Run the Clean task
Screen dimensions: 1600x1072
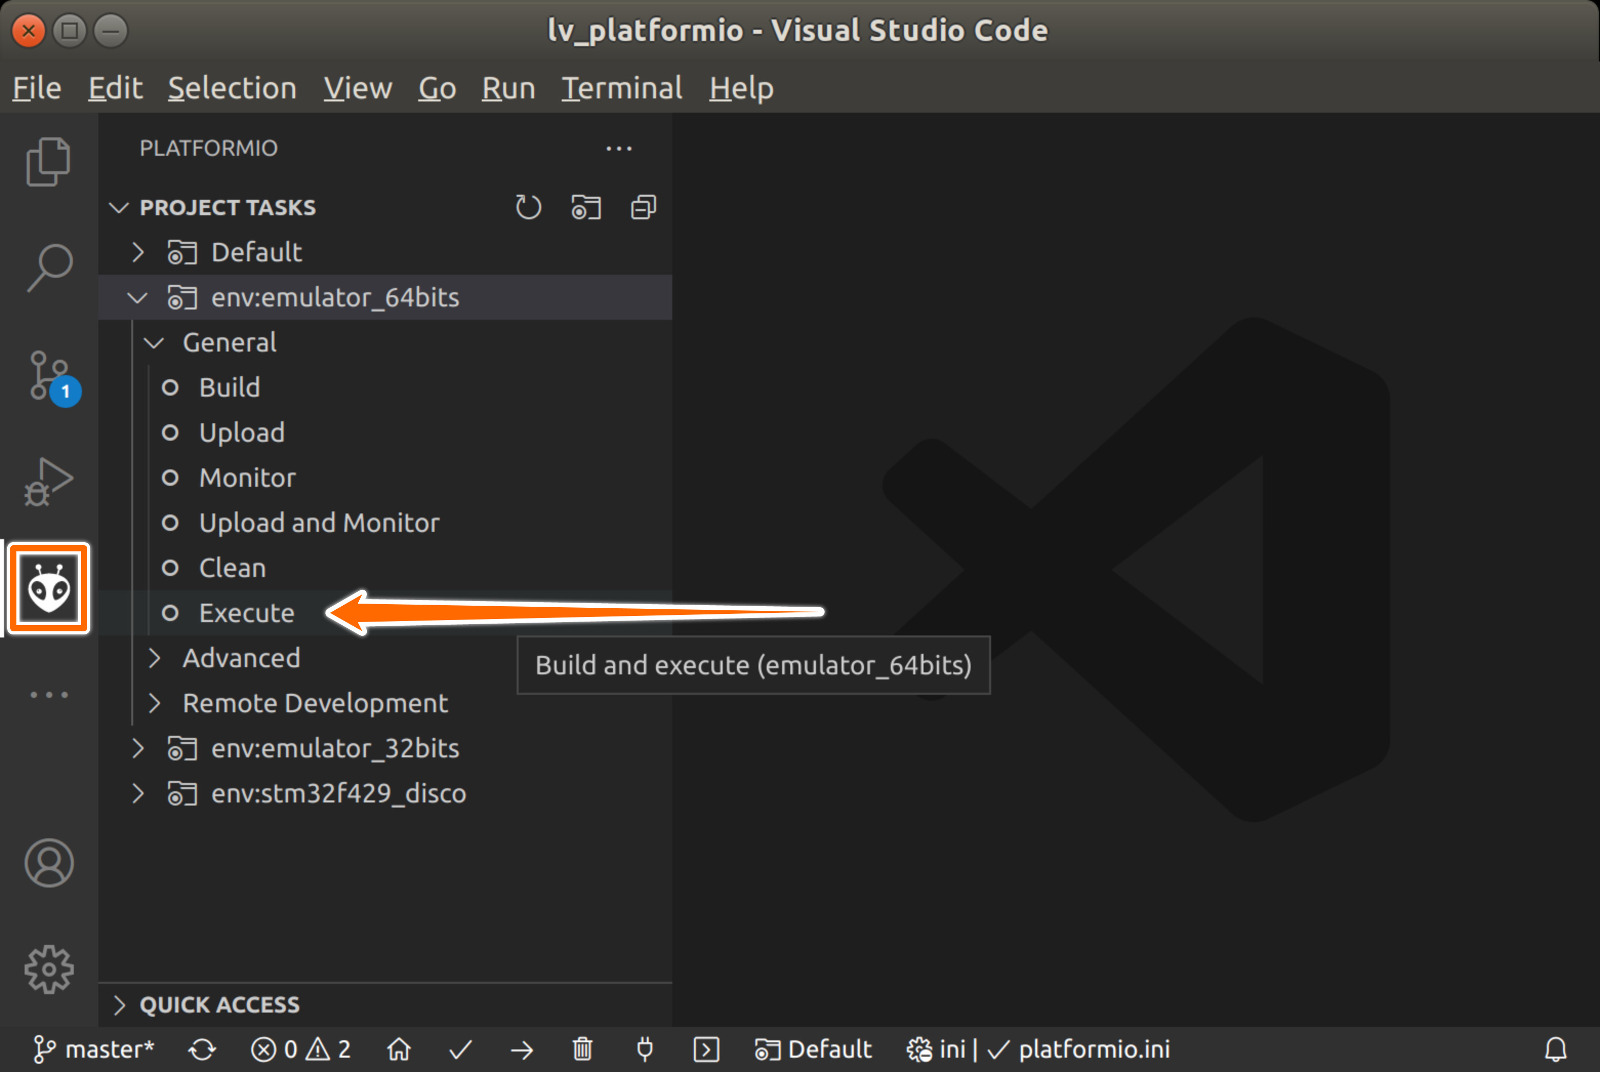385,567
